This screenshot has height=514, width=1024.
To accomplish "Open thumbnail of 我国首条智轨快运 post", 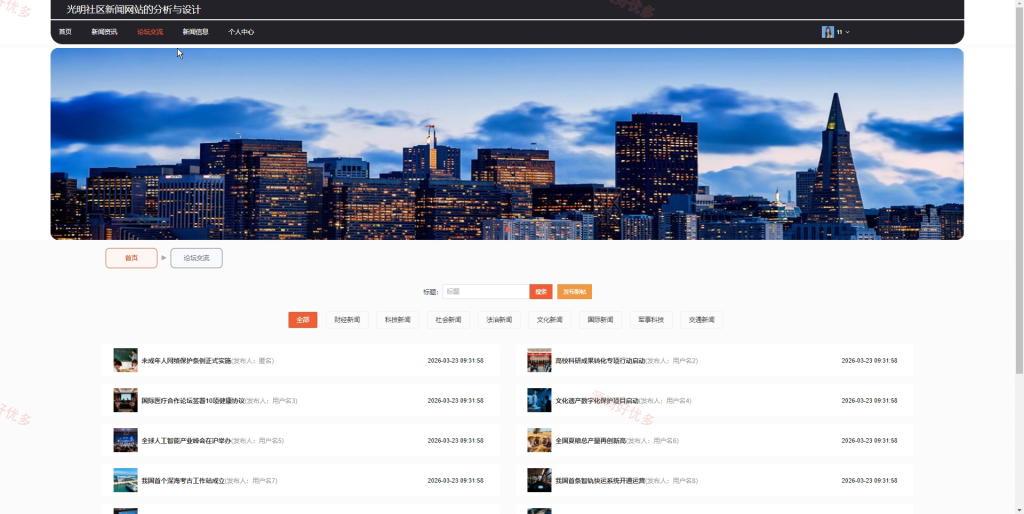I will pos(539,480).
